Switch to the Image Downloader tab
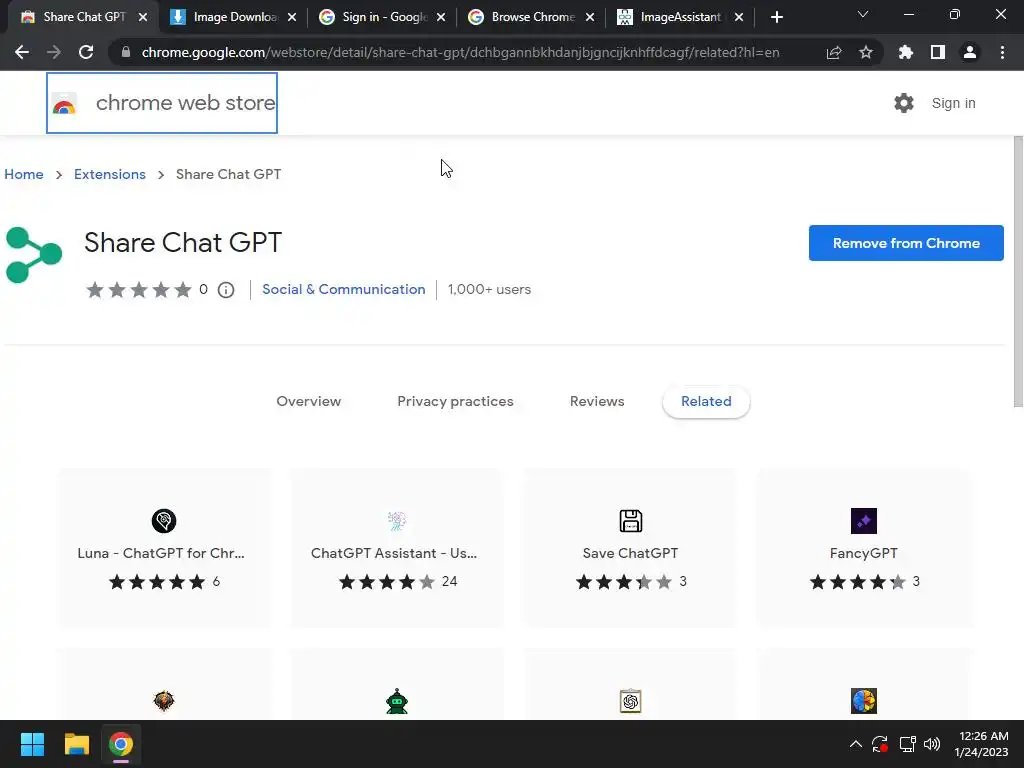 click(x=226, y=17)
